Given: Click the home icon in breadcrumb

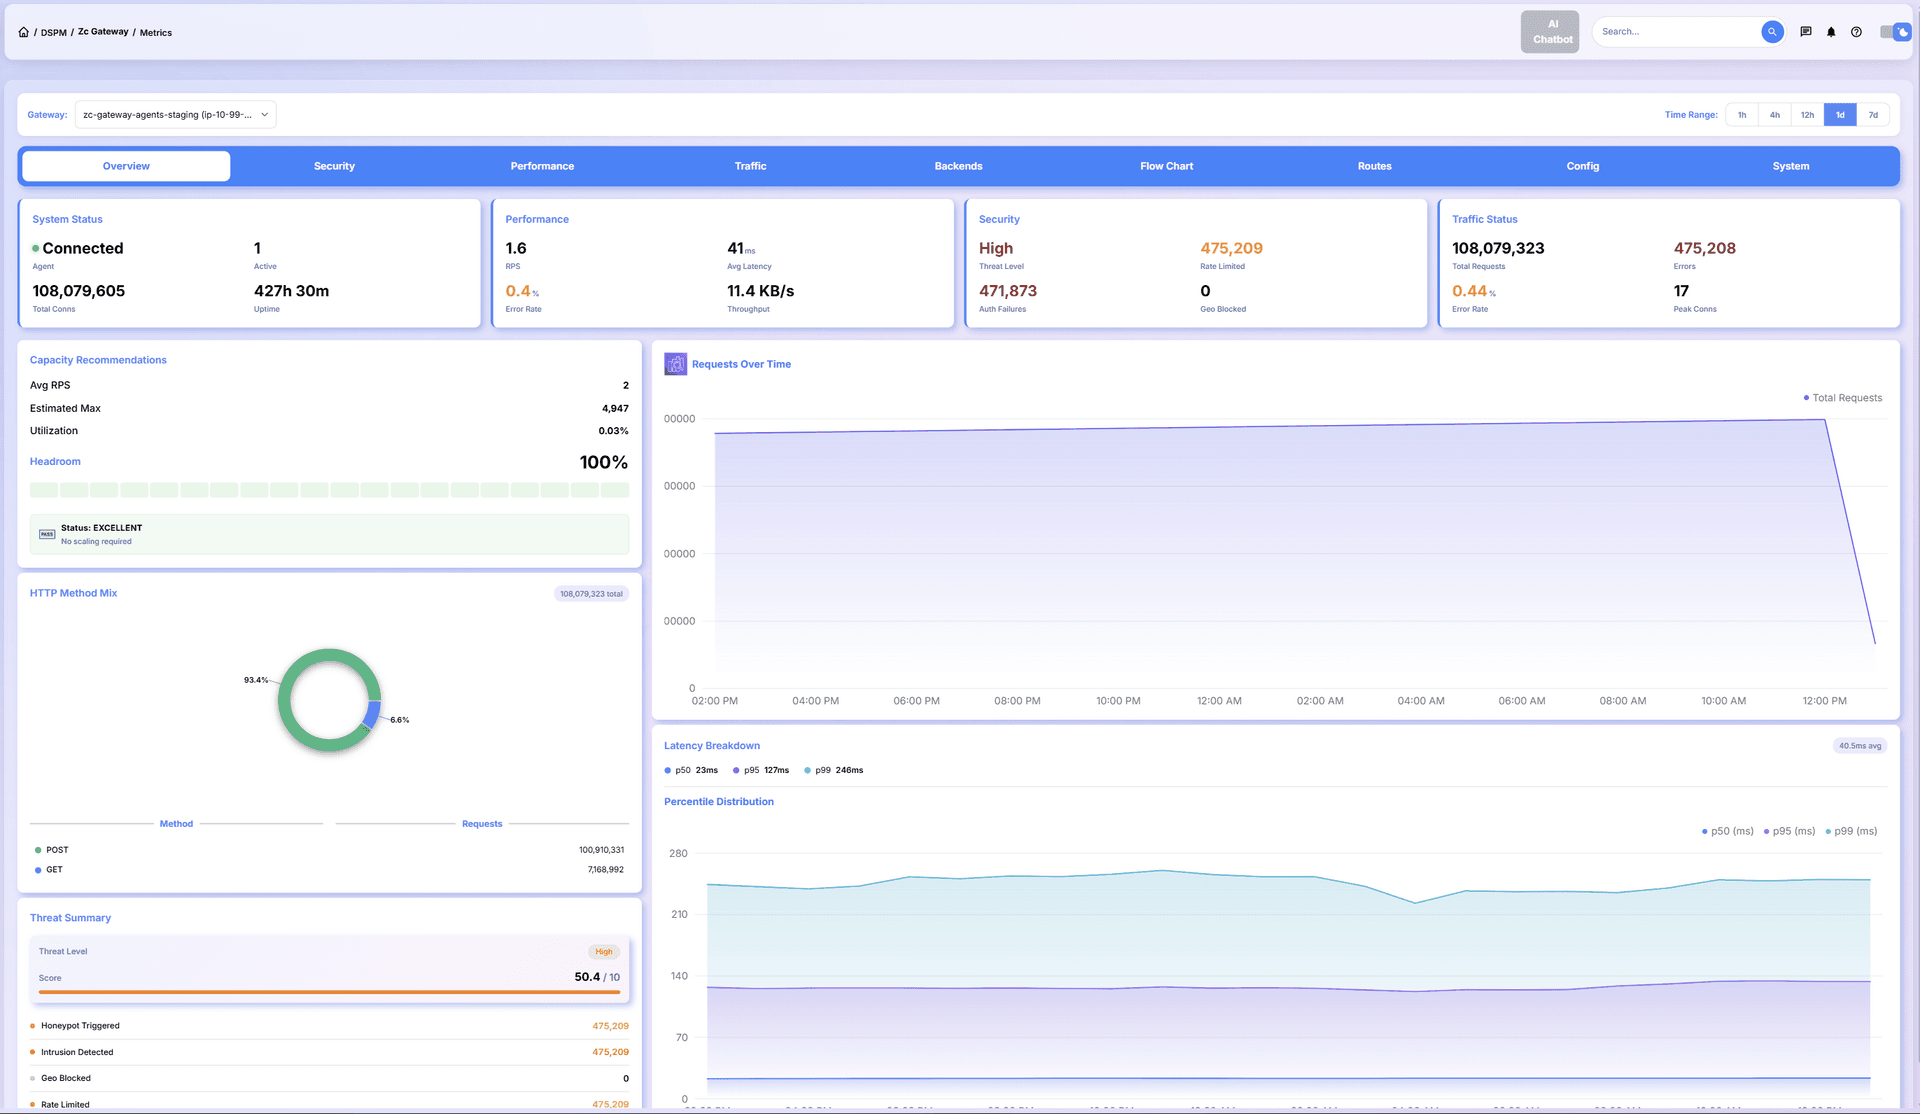Looking at the screenshot, I should pyautogui.click(x=23, y=32).
